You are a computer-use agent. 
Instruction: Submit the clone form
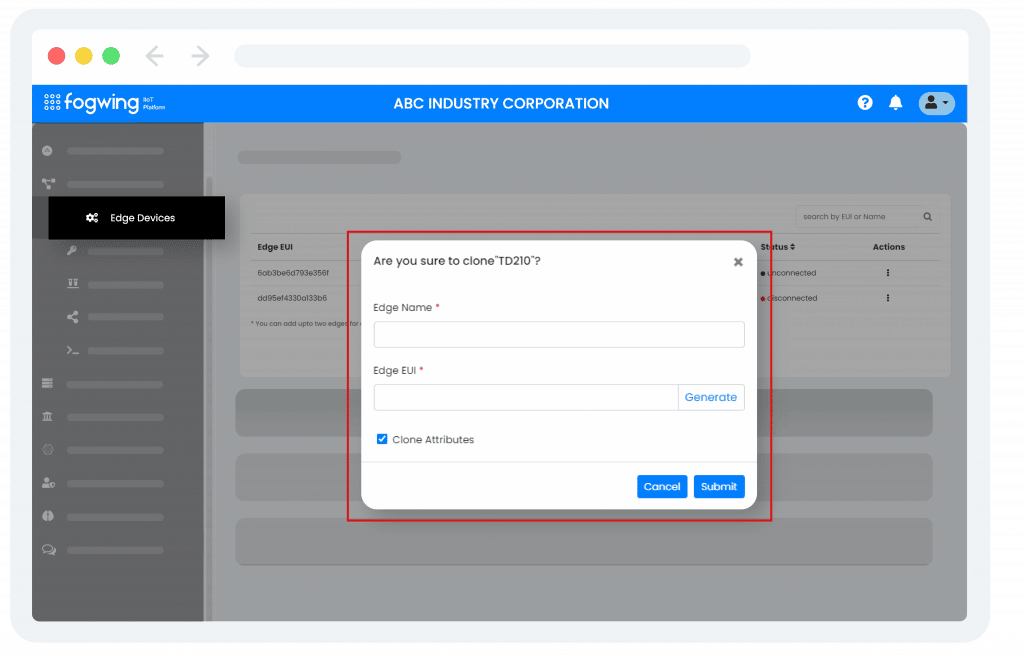[718, 487]
